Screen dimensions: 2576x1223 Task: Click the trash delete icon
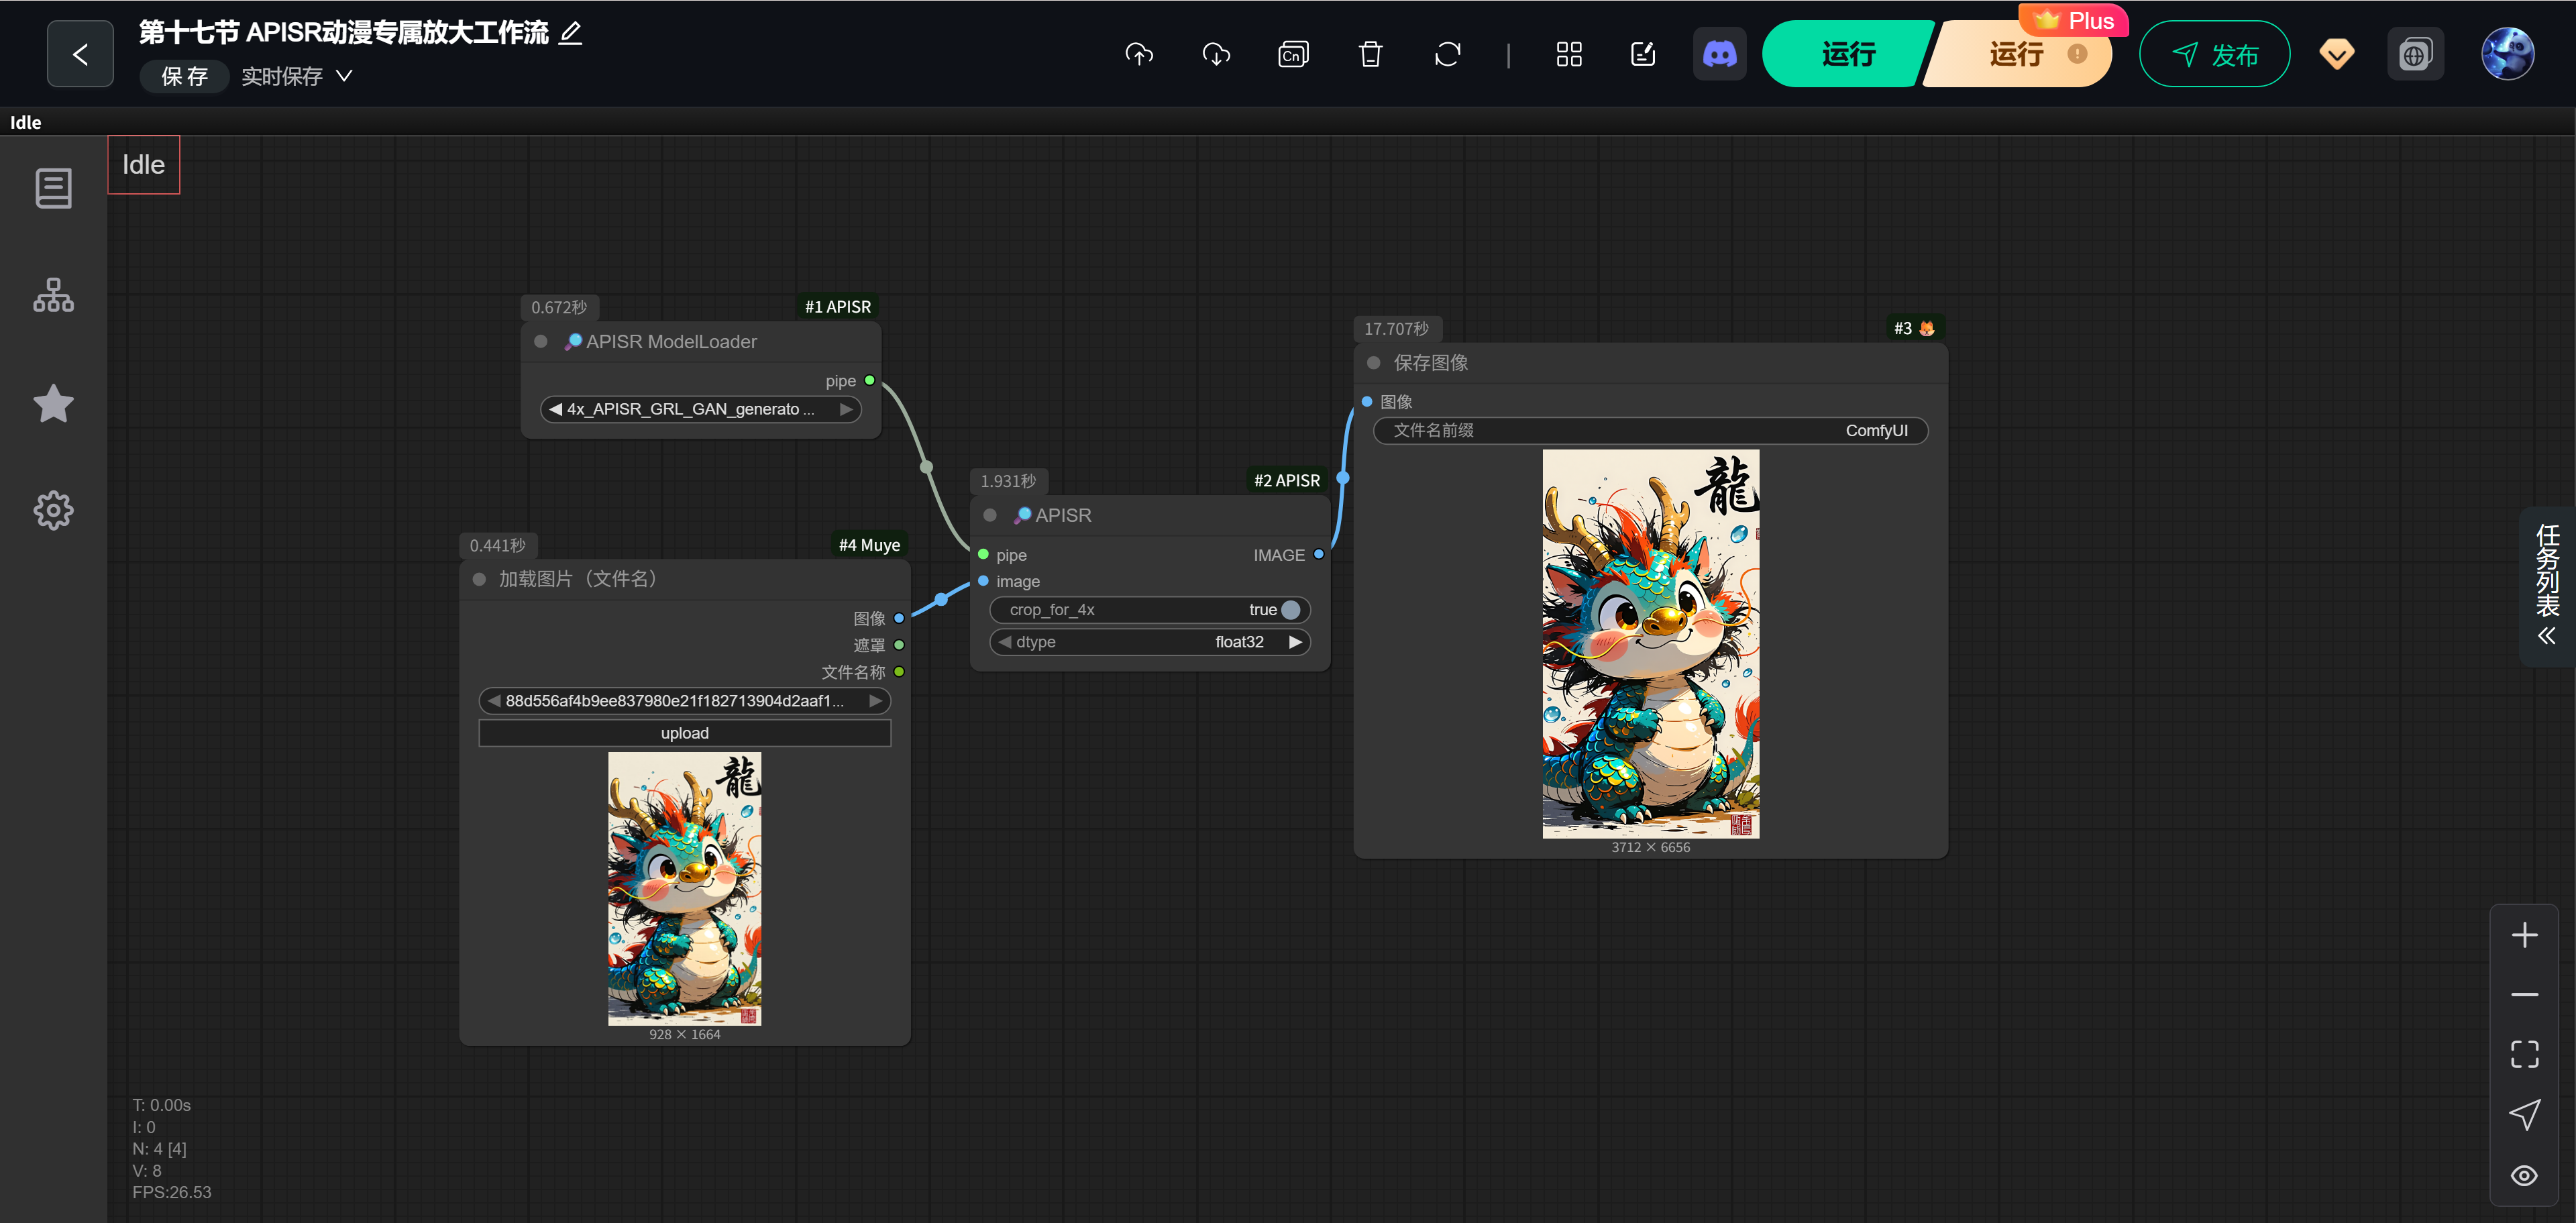pyautogui.click(x=1370, y=54)
